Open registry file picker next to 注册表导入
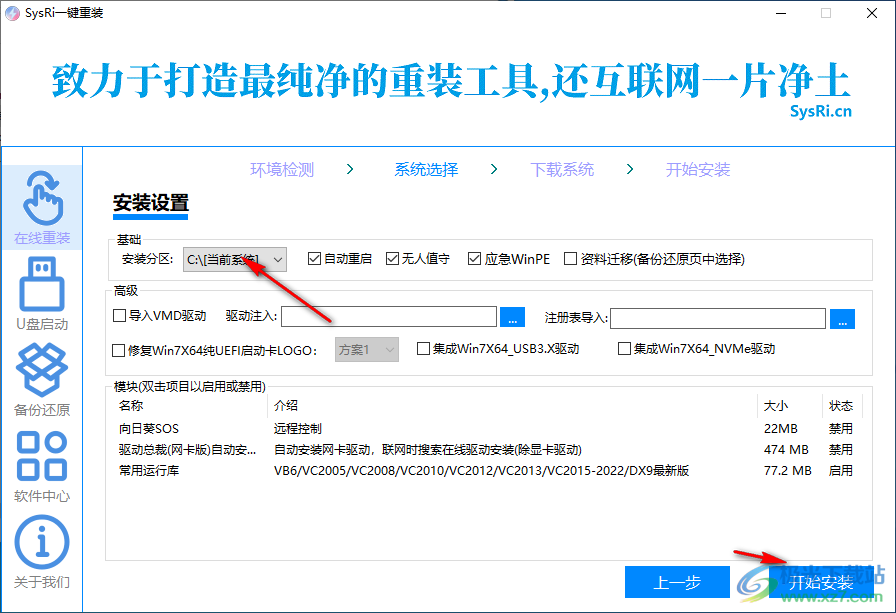Viewport: 896px width, 613px height. [841, 316]
